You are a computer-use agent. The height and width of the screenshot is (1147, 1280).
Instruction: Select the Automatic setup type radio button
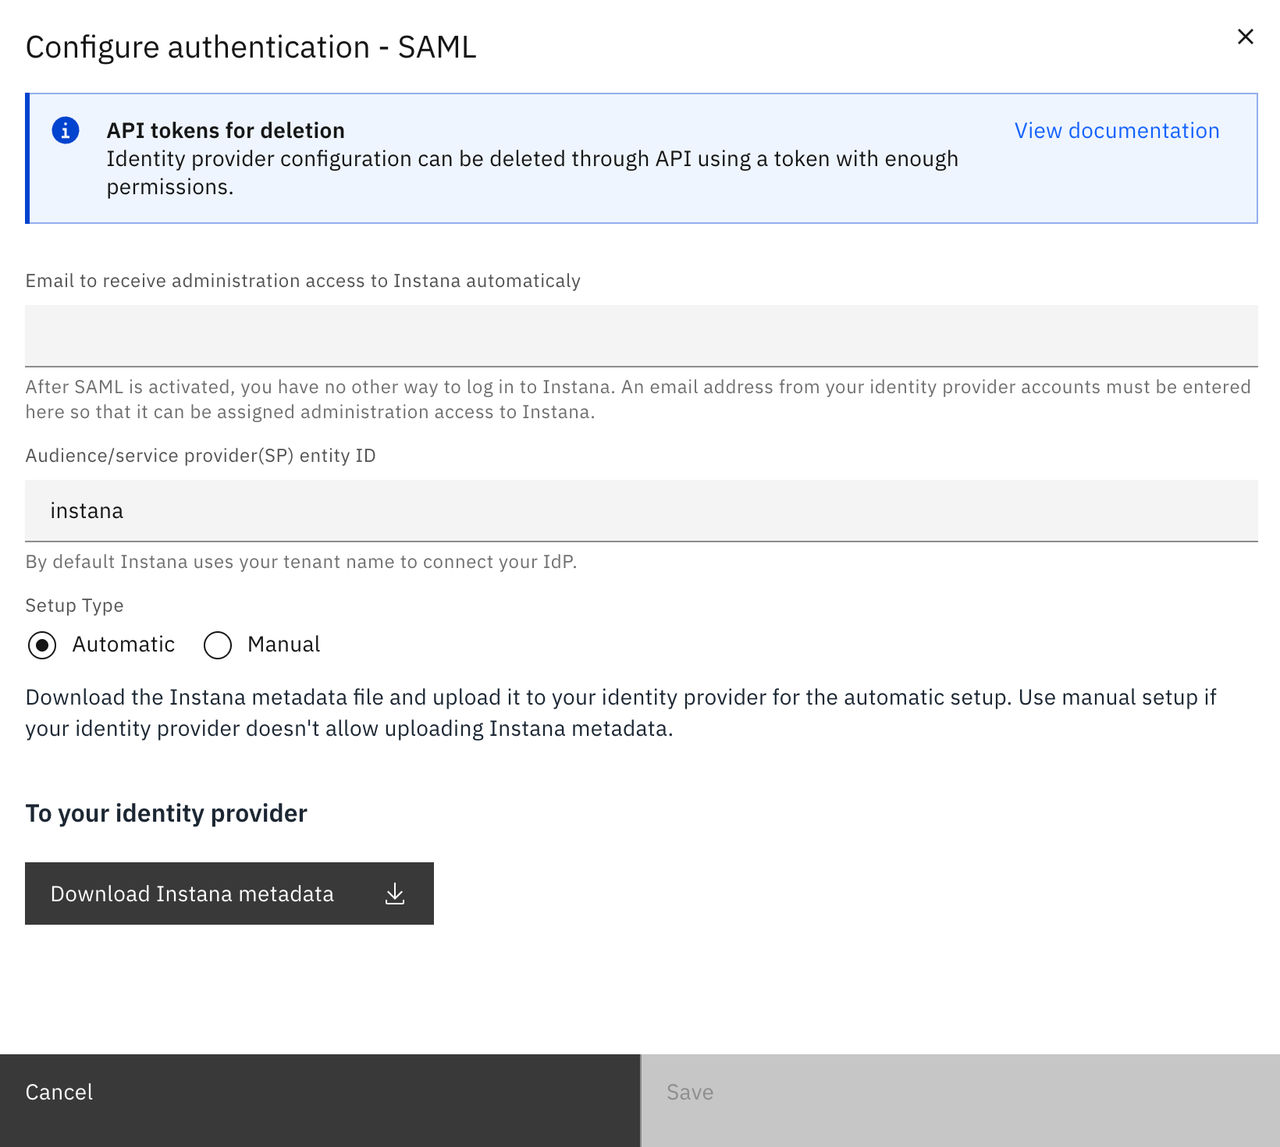pos(42,645)
